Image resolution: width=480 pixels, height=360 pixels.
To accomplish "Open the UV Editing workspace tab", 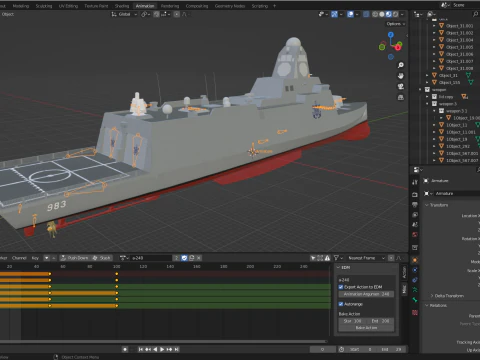I will pyautogui.click(x=68, y=6).
